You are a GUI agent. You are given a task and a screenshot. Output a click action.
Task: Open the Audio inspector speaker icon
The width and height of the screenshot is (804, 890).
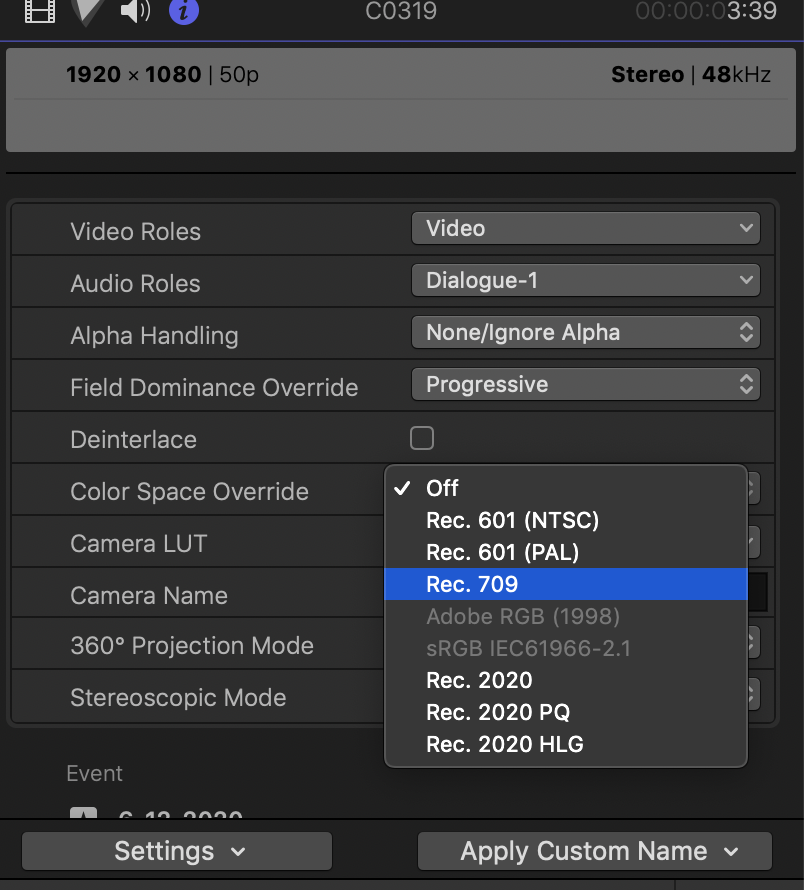136,11
